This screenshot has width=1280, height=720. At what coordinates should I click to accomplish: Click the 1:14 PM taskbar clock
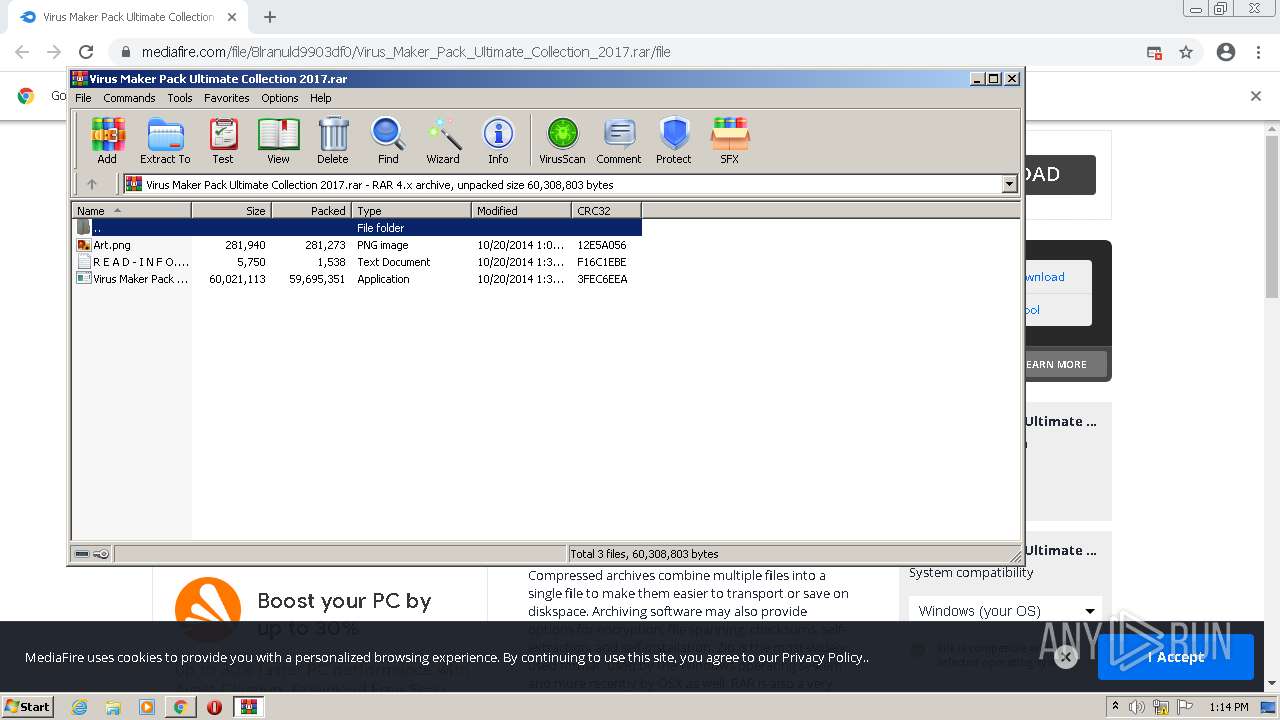tap(1228, 707)
